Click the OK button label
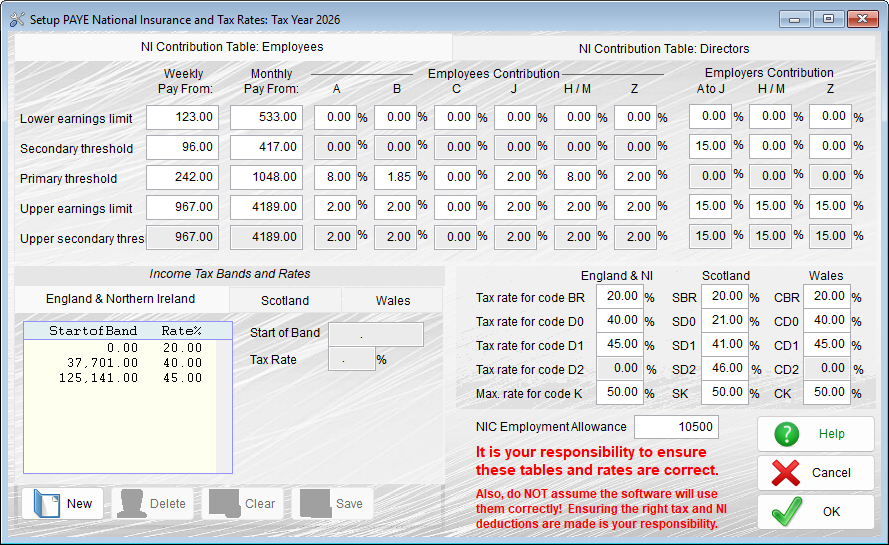 (831, 512)
